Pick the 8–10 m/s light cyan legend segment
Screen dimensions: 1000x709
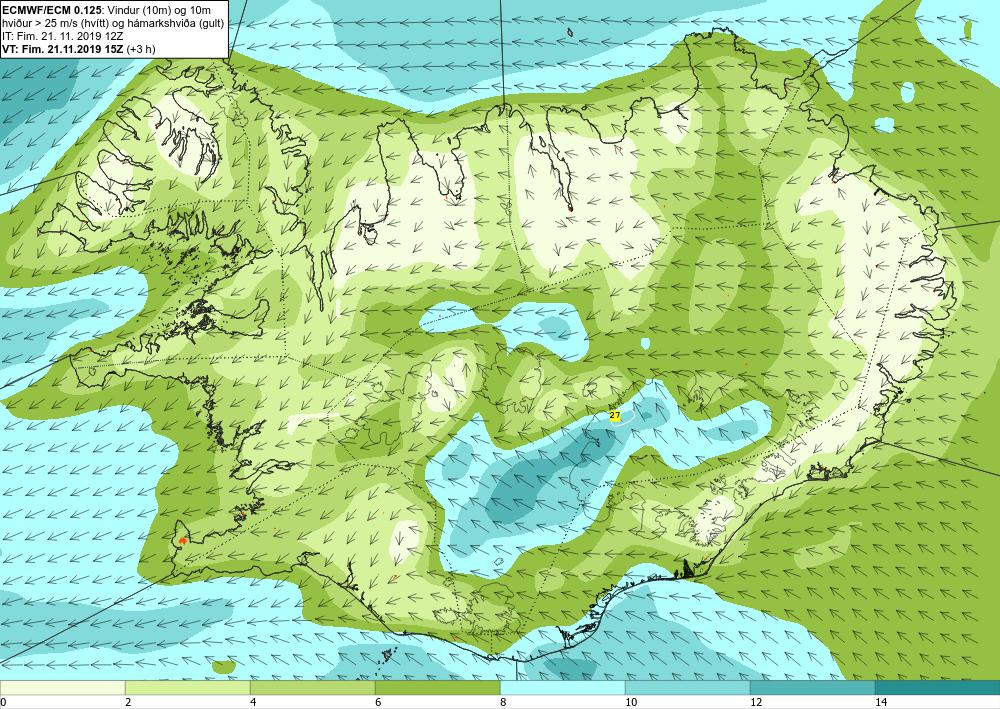pos(562,687)
